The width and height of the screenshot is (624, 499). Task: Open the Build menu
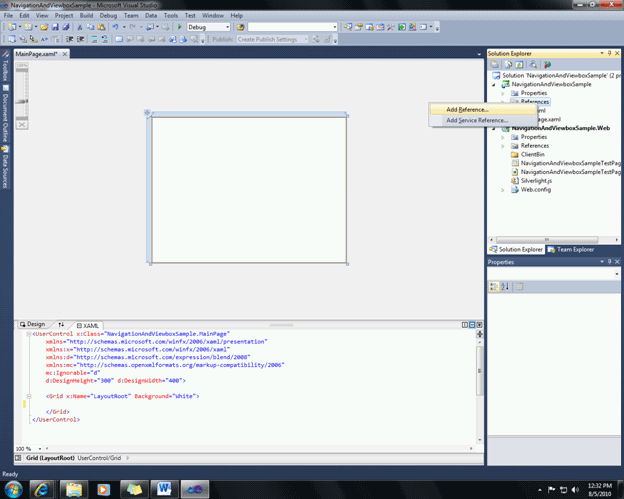pyautogui.click(x=87, y=16)
